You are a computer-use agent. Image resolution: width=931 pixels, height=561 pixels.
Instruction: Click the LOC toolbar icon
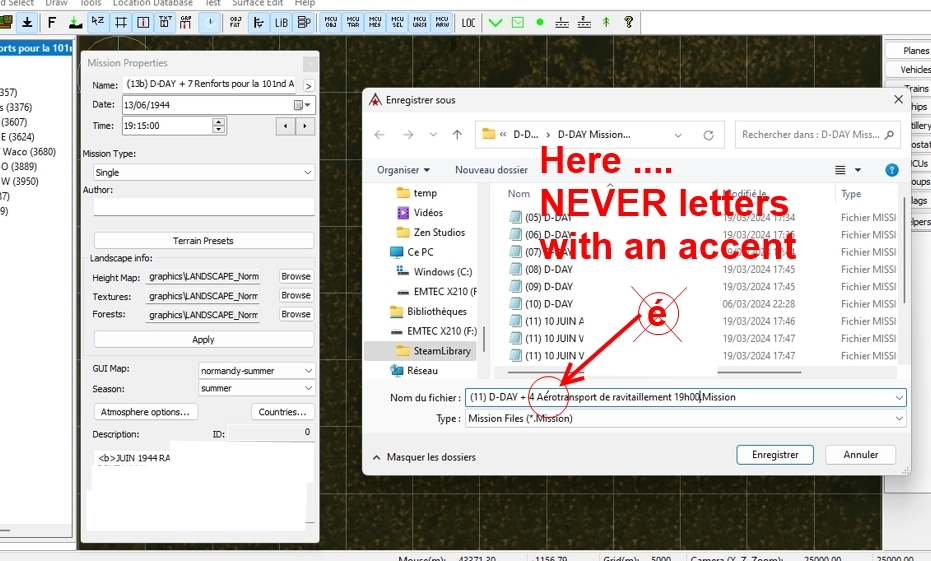468,23
